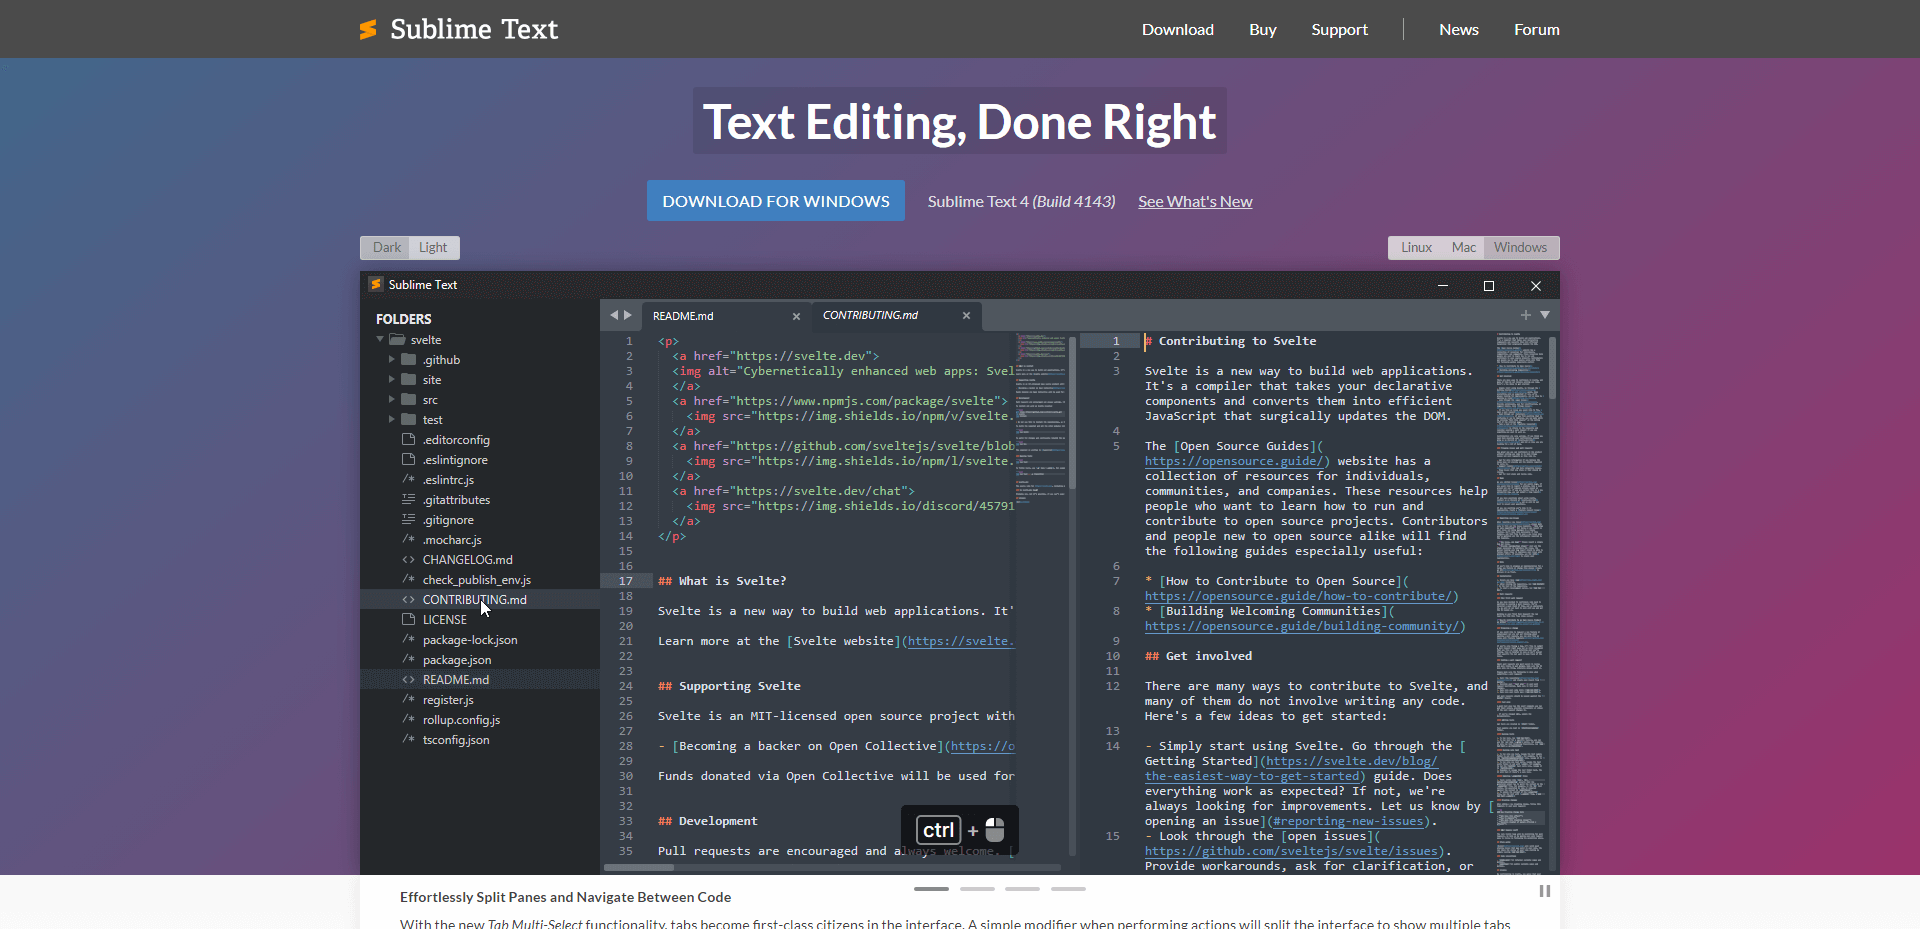This screenshot has height=929, width=1920.
Task: Pause the feature carousel with the pause icon
Action: (1545, 890)
